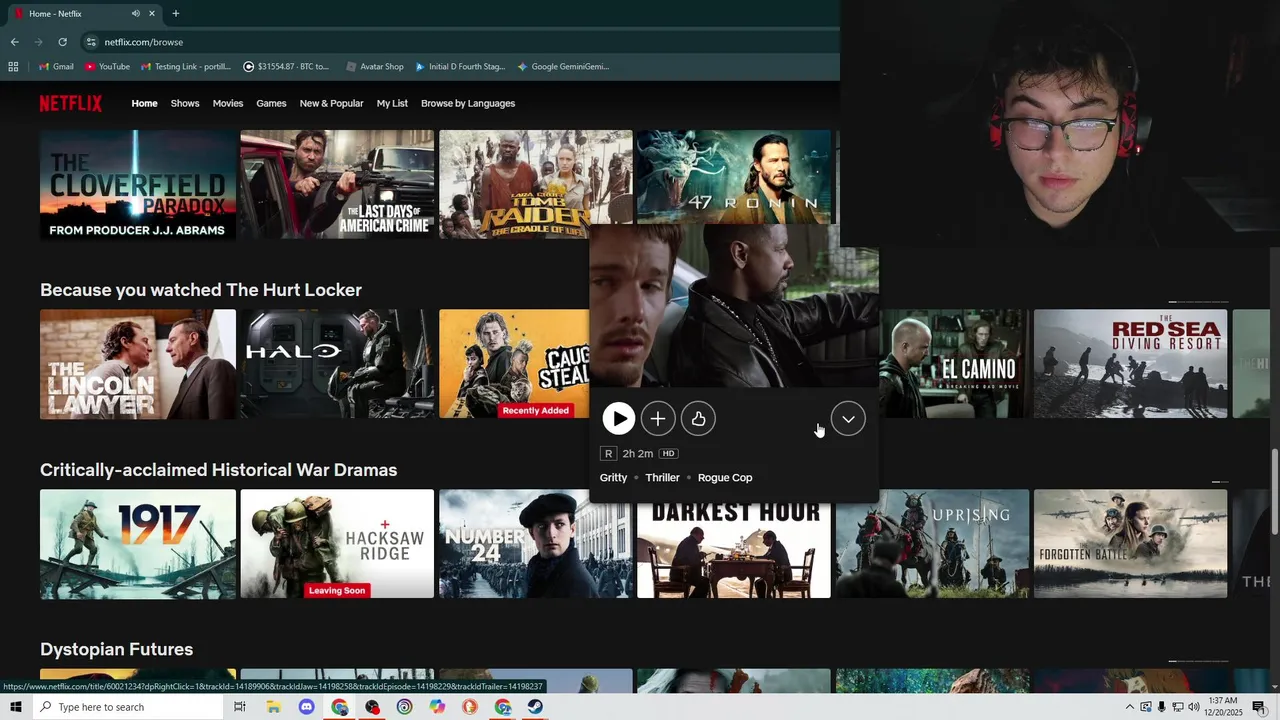Open a new browser tab
The image size is (1280, 720).
coord(176,13)
